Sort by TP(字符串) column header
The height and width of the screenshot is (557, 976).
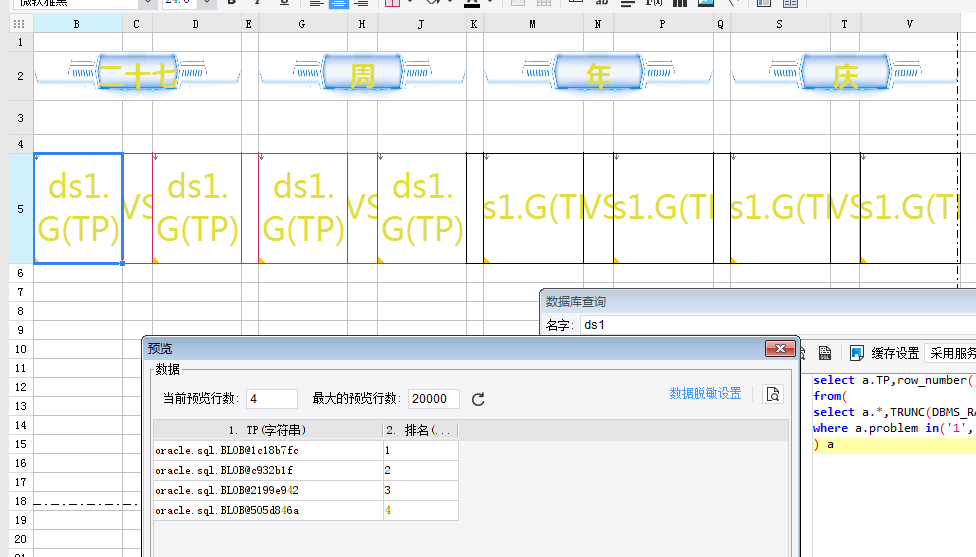267,430
